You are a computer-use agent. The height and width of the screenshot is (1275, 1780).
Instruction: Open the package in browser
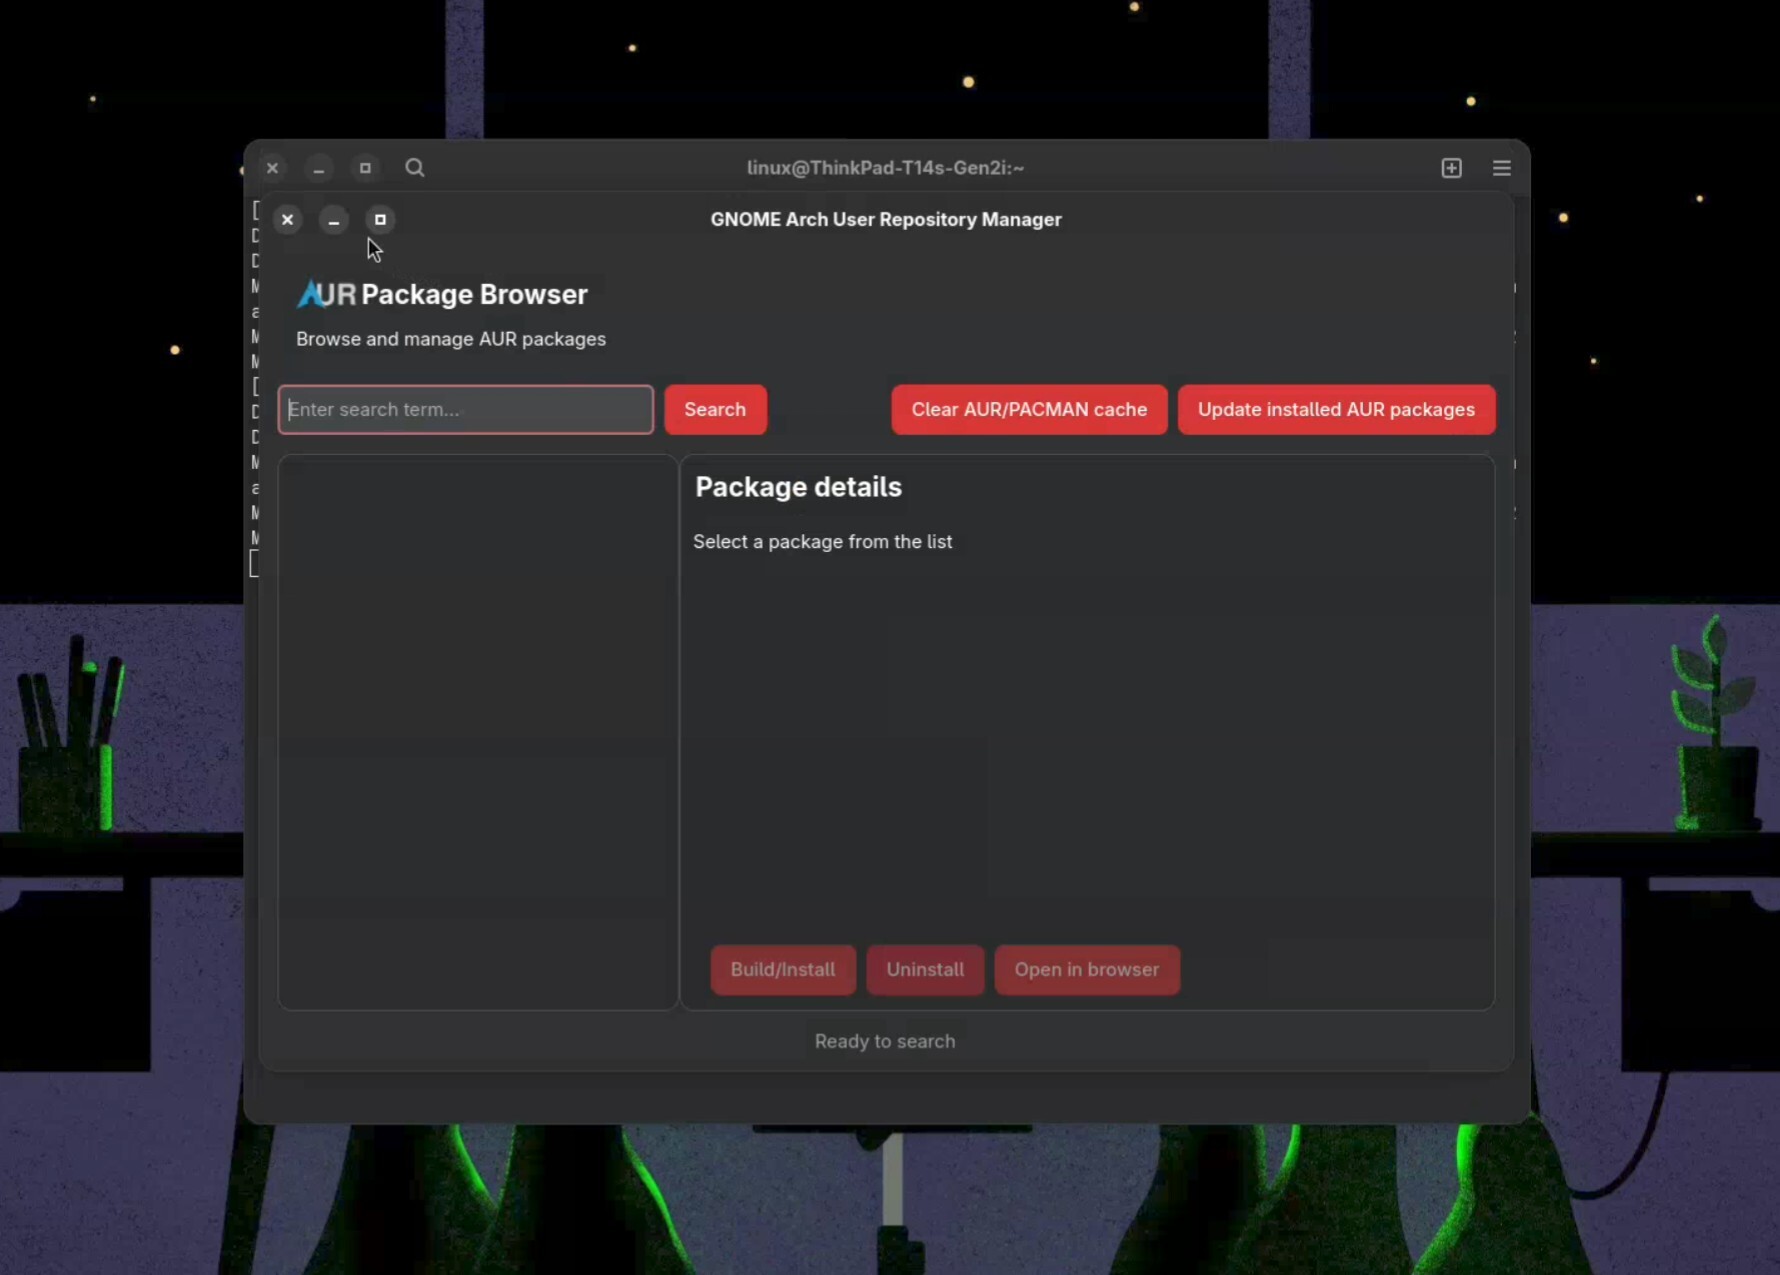1087,969
